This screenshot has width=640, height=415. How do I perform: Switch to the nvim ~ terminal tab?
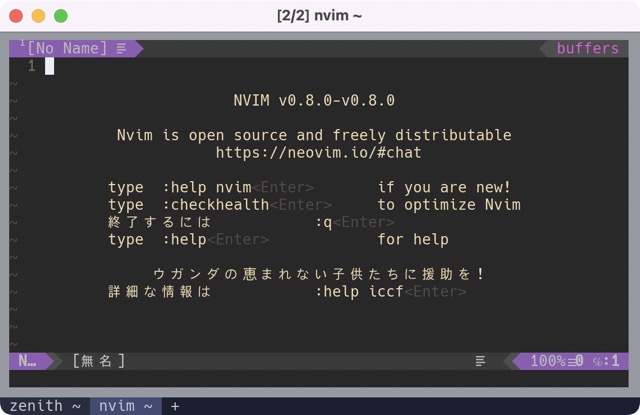[x=126, y=406]
